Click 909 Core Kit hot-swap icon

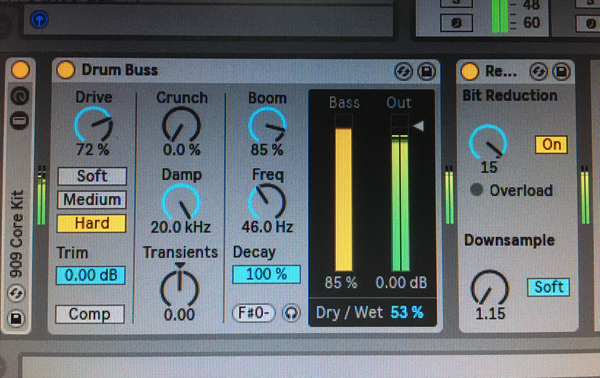(x=16, y=293)
